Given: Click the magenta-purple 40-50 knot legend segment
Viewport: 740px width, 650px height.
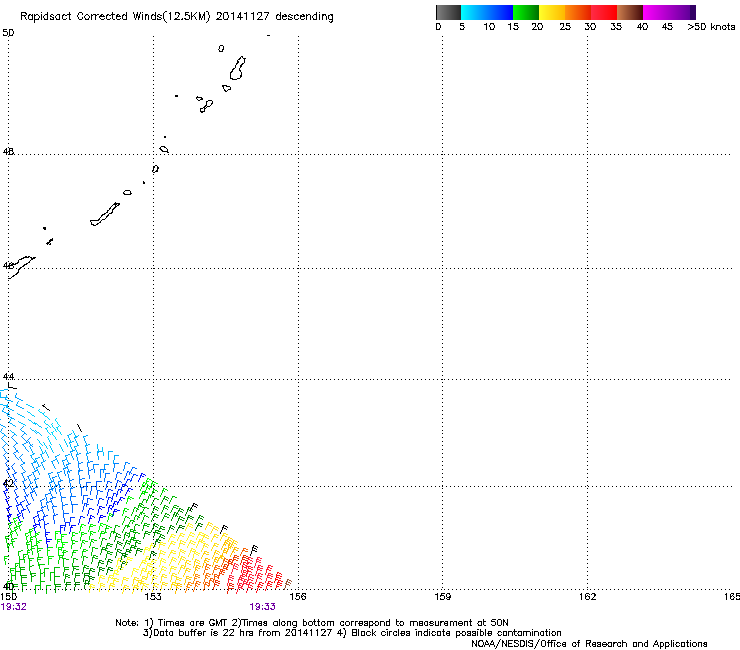Looking at the screenshot, I should 669,12.
